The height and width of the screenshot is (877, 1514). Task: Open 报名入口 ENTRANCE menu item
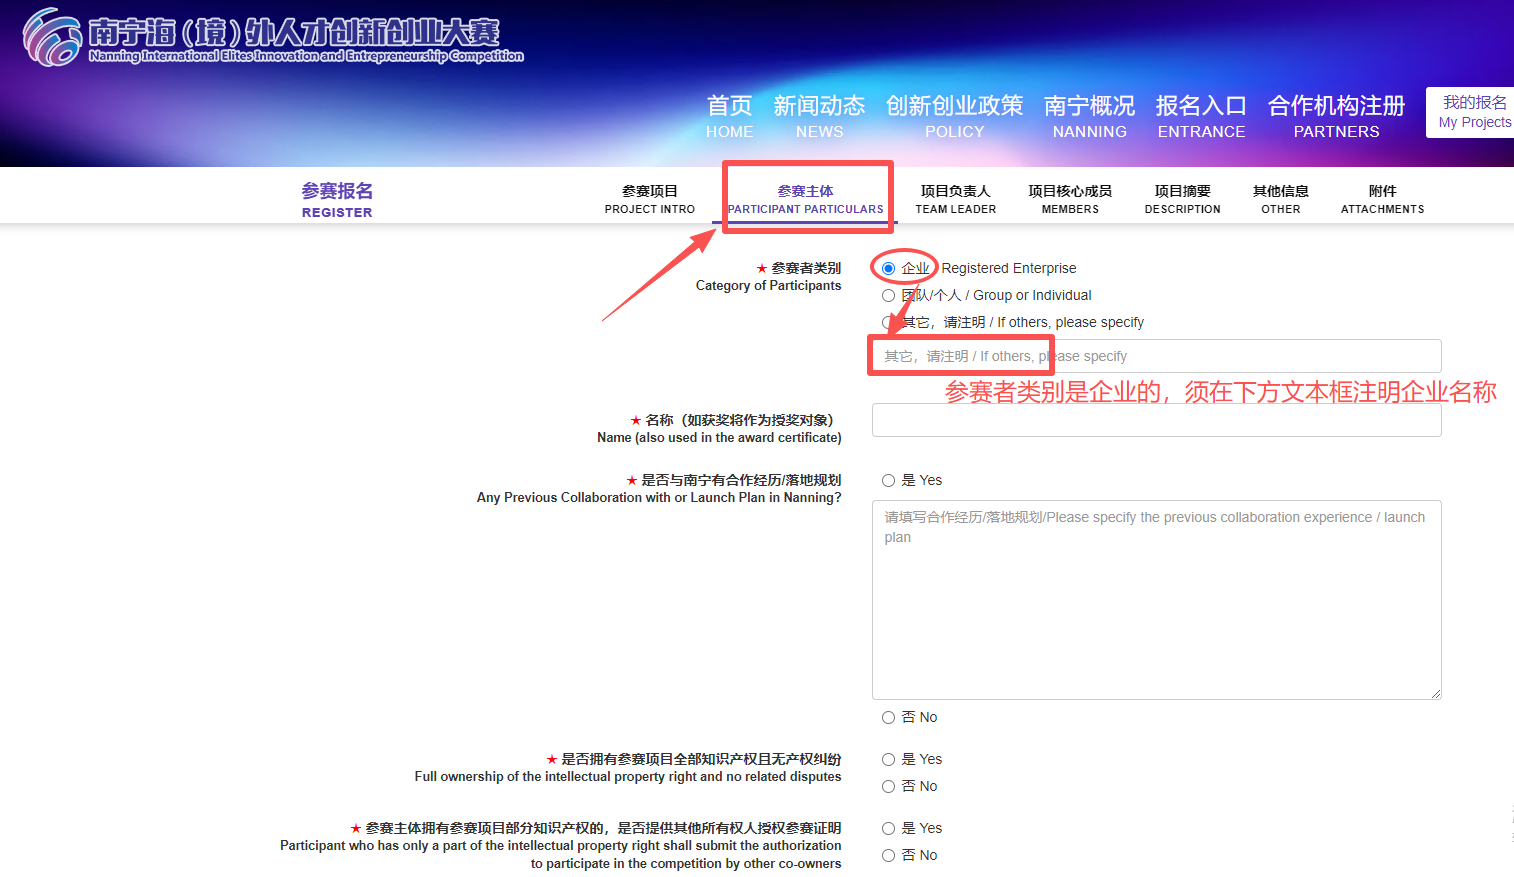pos(1201,117)
